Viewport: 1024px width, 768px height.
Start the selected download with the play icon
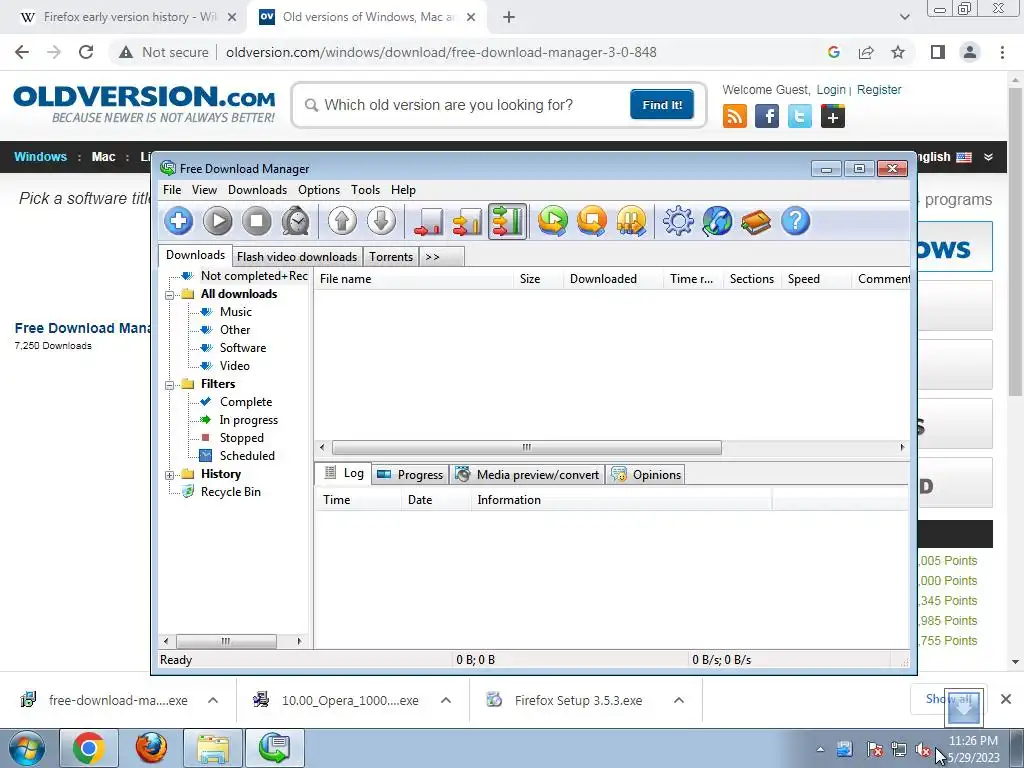(217, 221)
